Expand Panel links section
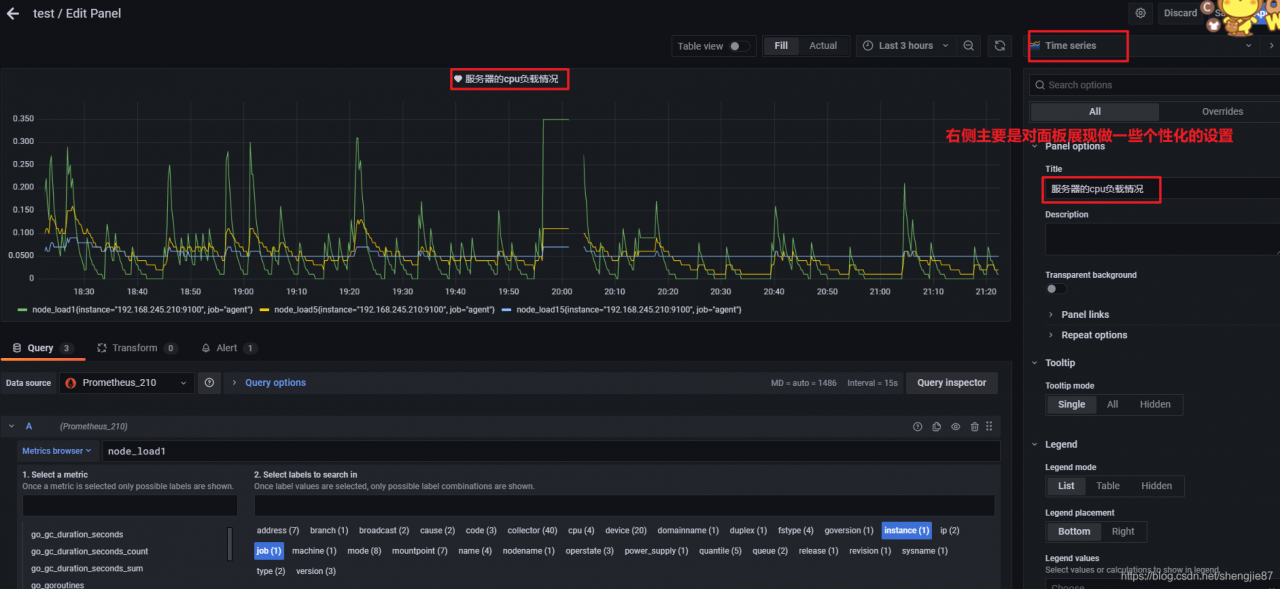The height and width of the screenshot is (589, 1280). pyautogui.click(x=1084, y=315)
